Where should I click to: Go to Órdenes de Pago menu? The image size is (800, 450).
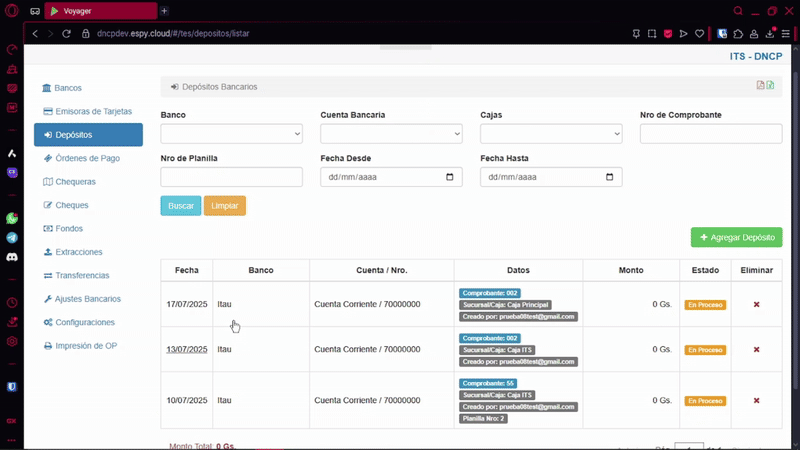tap(87, 158)
